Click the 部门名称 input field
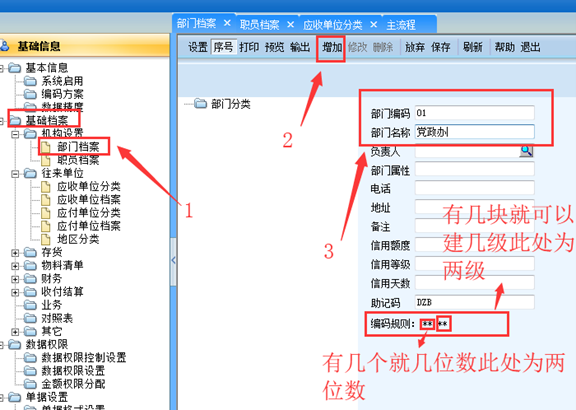 click(x=475, y=132)
